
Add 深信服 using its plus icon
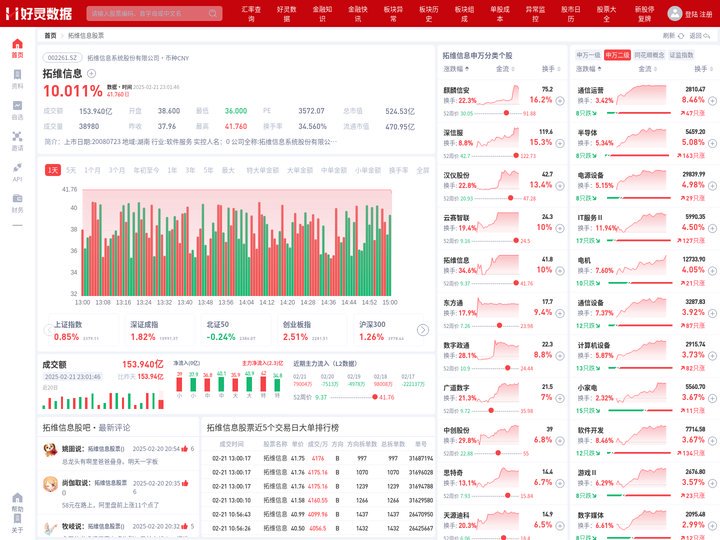[560, 143]
